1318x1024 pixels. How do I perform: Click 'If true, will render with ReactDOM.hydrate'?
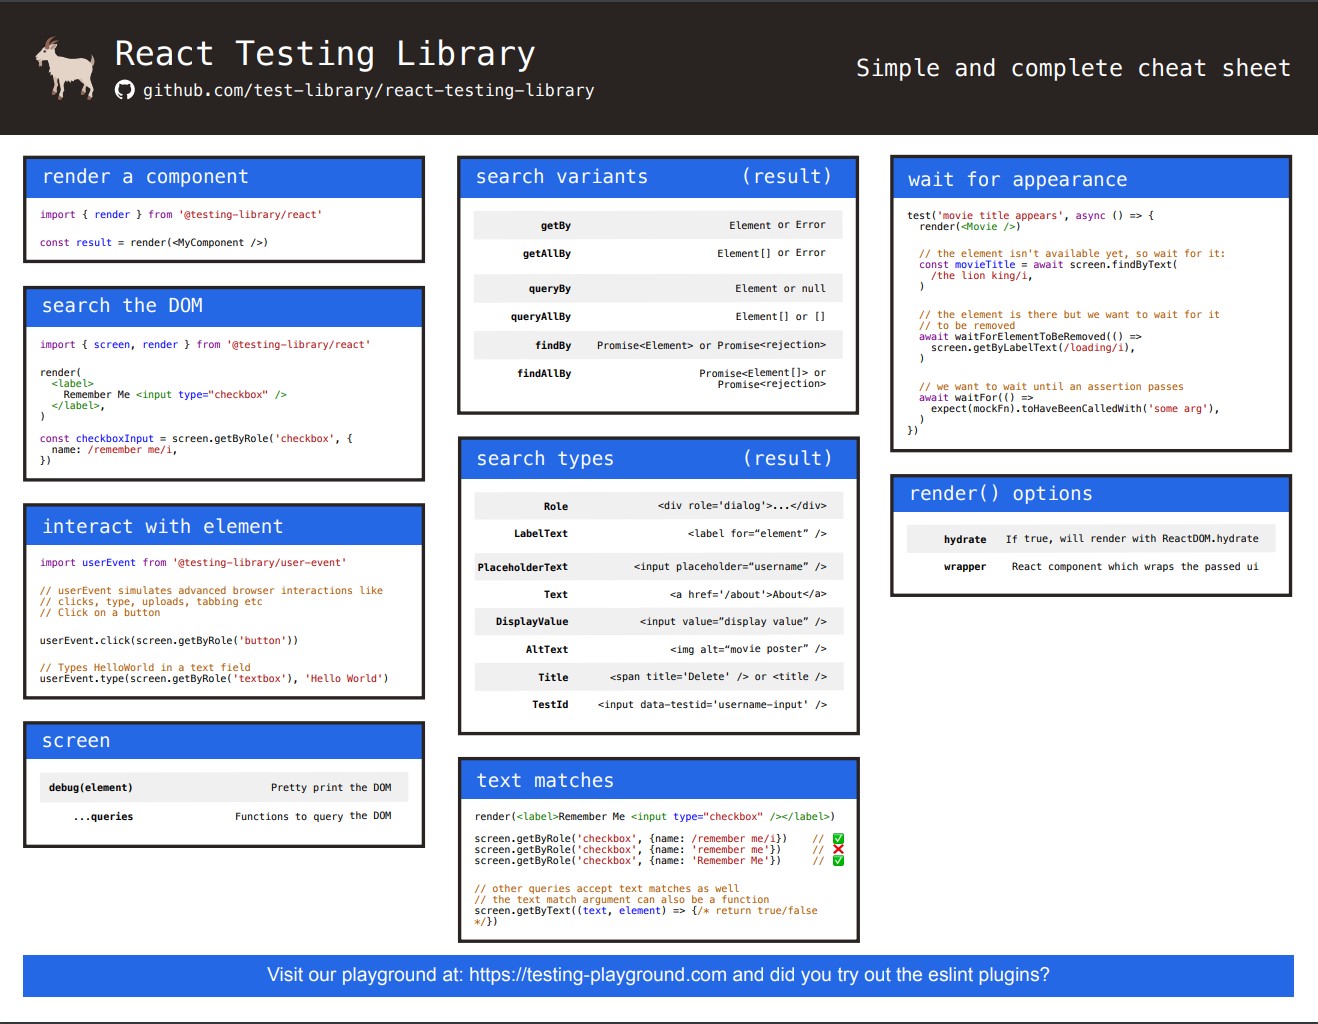1132,539
